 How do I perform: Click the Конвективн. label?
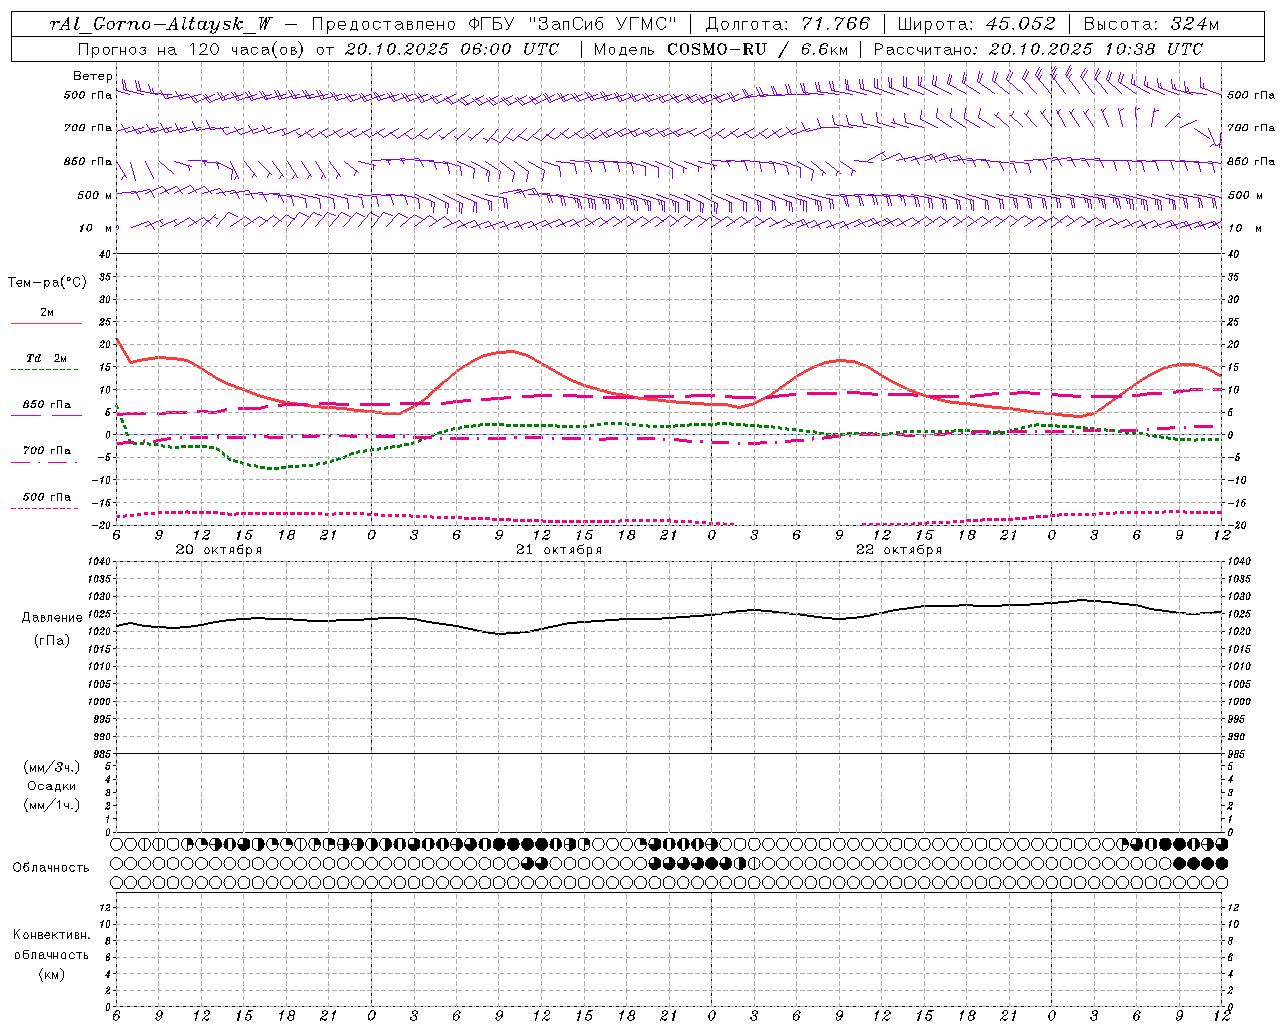pyautogui.click(x=51, y=935)
